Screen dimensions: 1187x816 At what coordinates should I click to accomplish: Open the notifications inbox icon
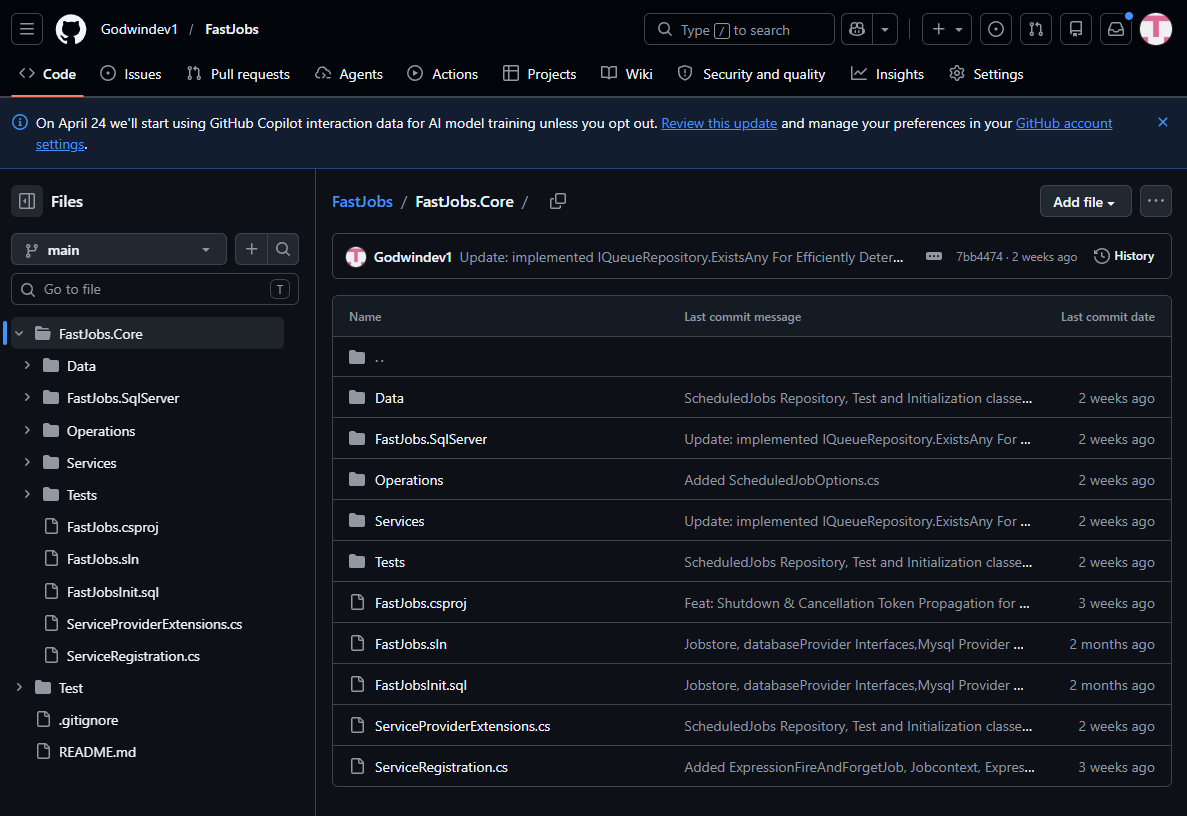pos(1115,29)
